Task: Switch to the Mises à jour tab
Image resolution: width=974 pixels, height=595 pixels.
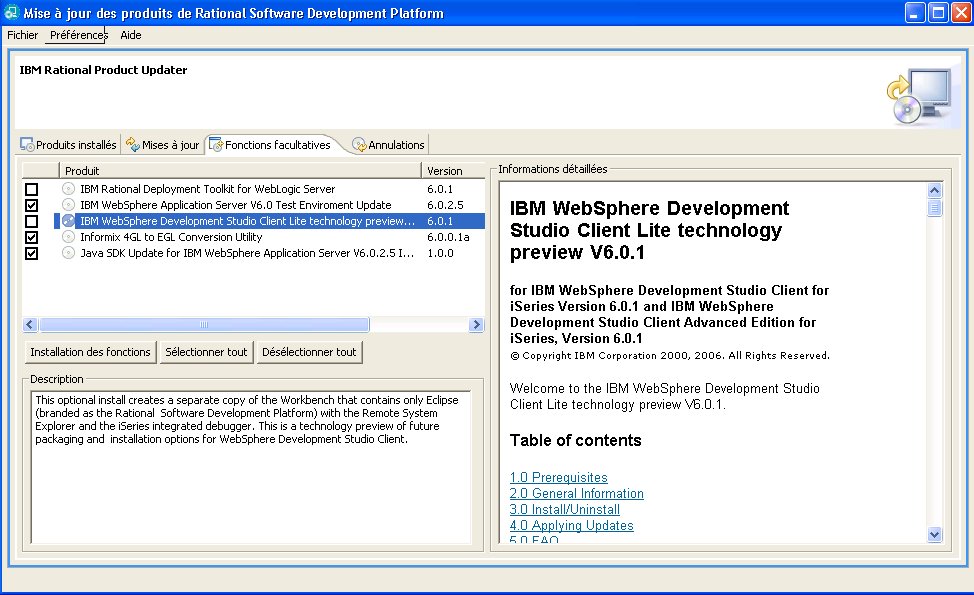Action: click(x=163, y=145)
